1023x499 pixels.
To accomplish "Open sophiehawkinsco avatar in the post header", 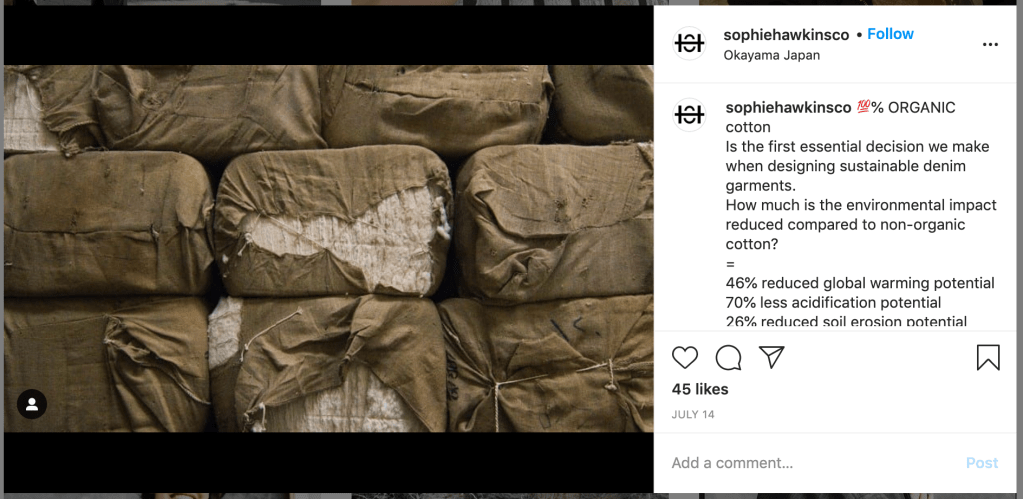I will point(689,44).
